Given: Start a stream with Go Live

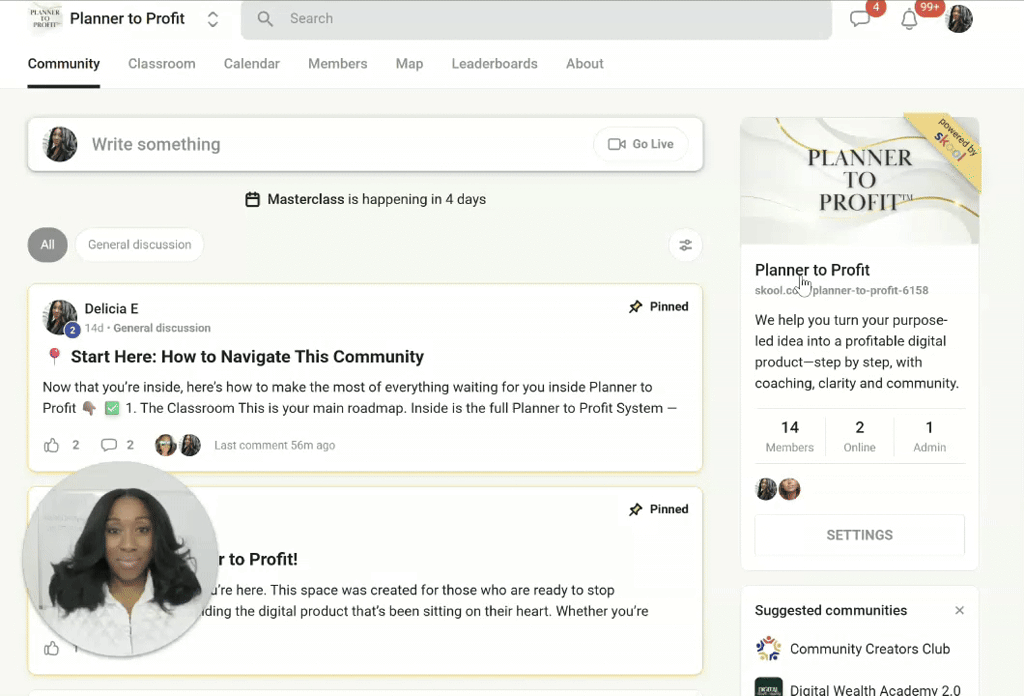Looking at the screenshot, I should coord(641,144).
